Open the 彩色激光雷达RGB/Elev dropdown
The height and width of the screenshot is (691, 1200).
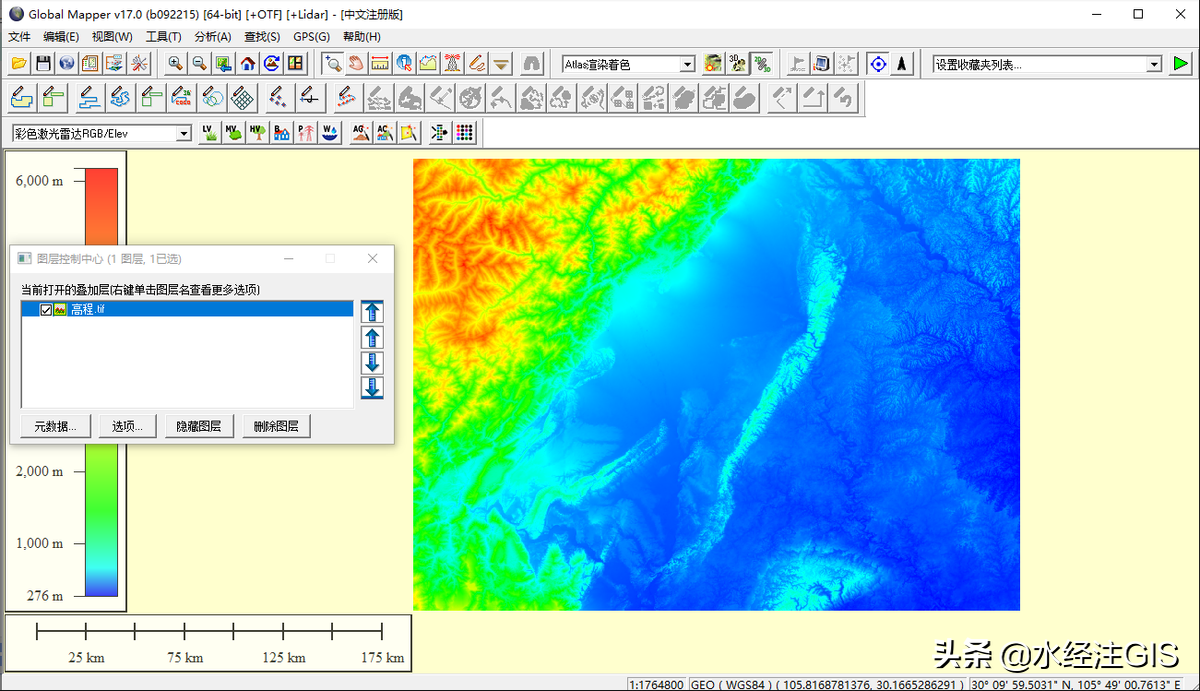(184, 133)
